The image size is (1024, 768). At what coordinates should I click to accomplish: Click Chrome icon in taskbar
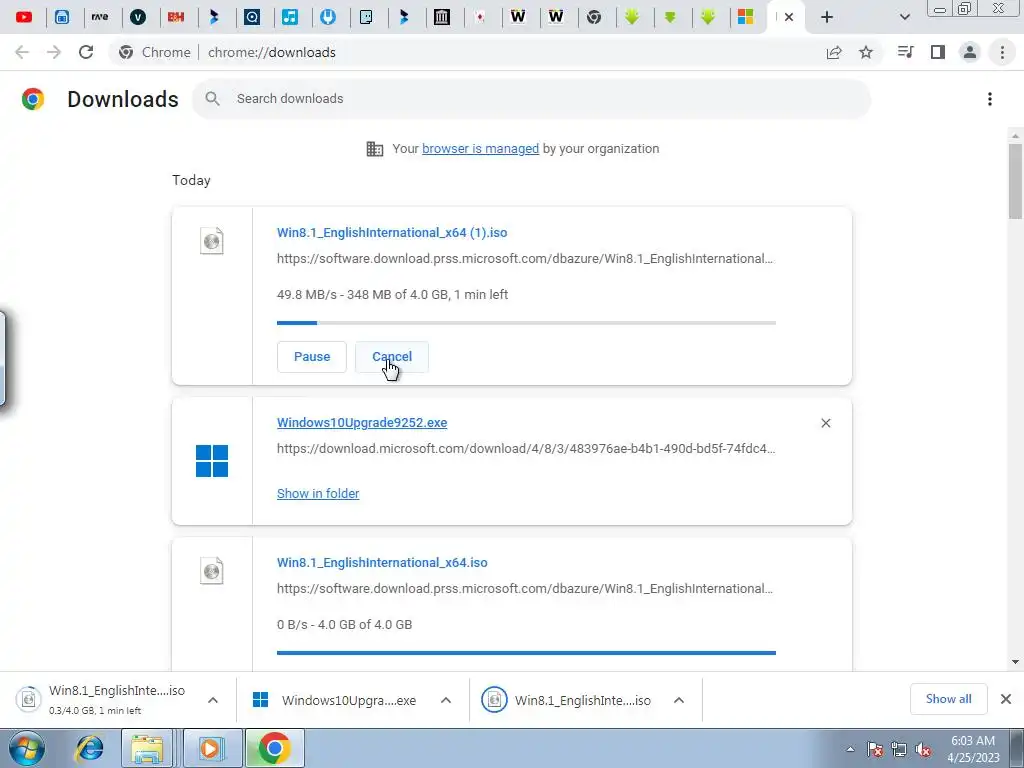coord(274,748)
